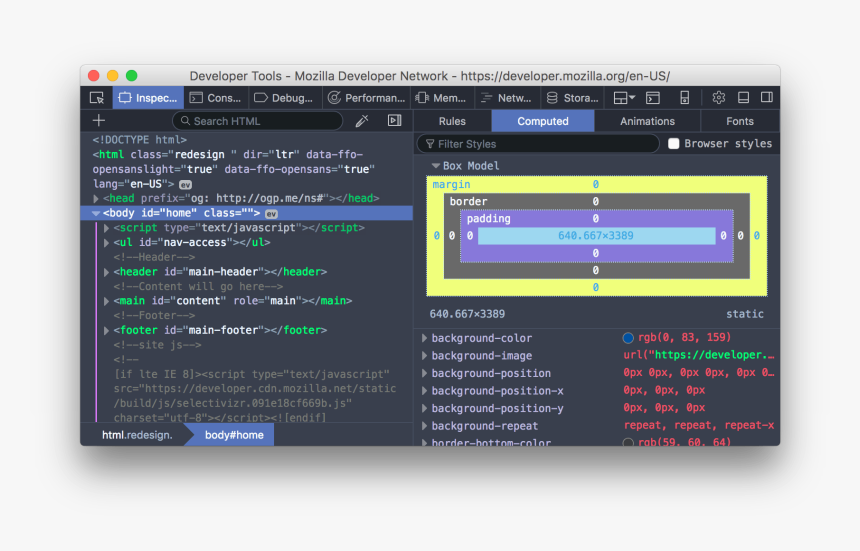Click the border-bottom-color swatch

coord(628,442)
